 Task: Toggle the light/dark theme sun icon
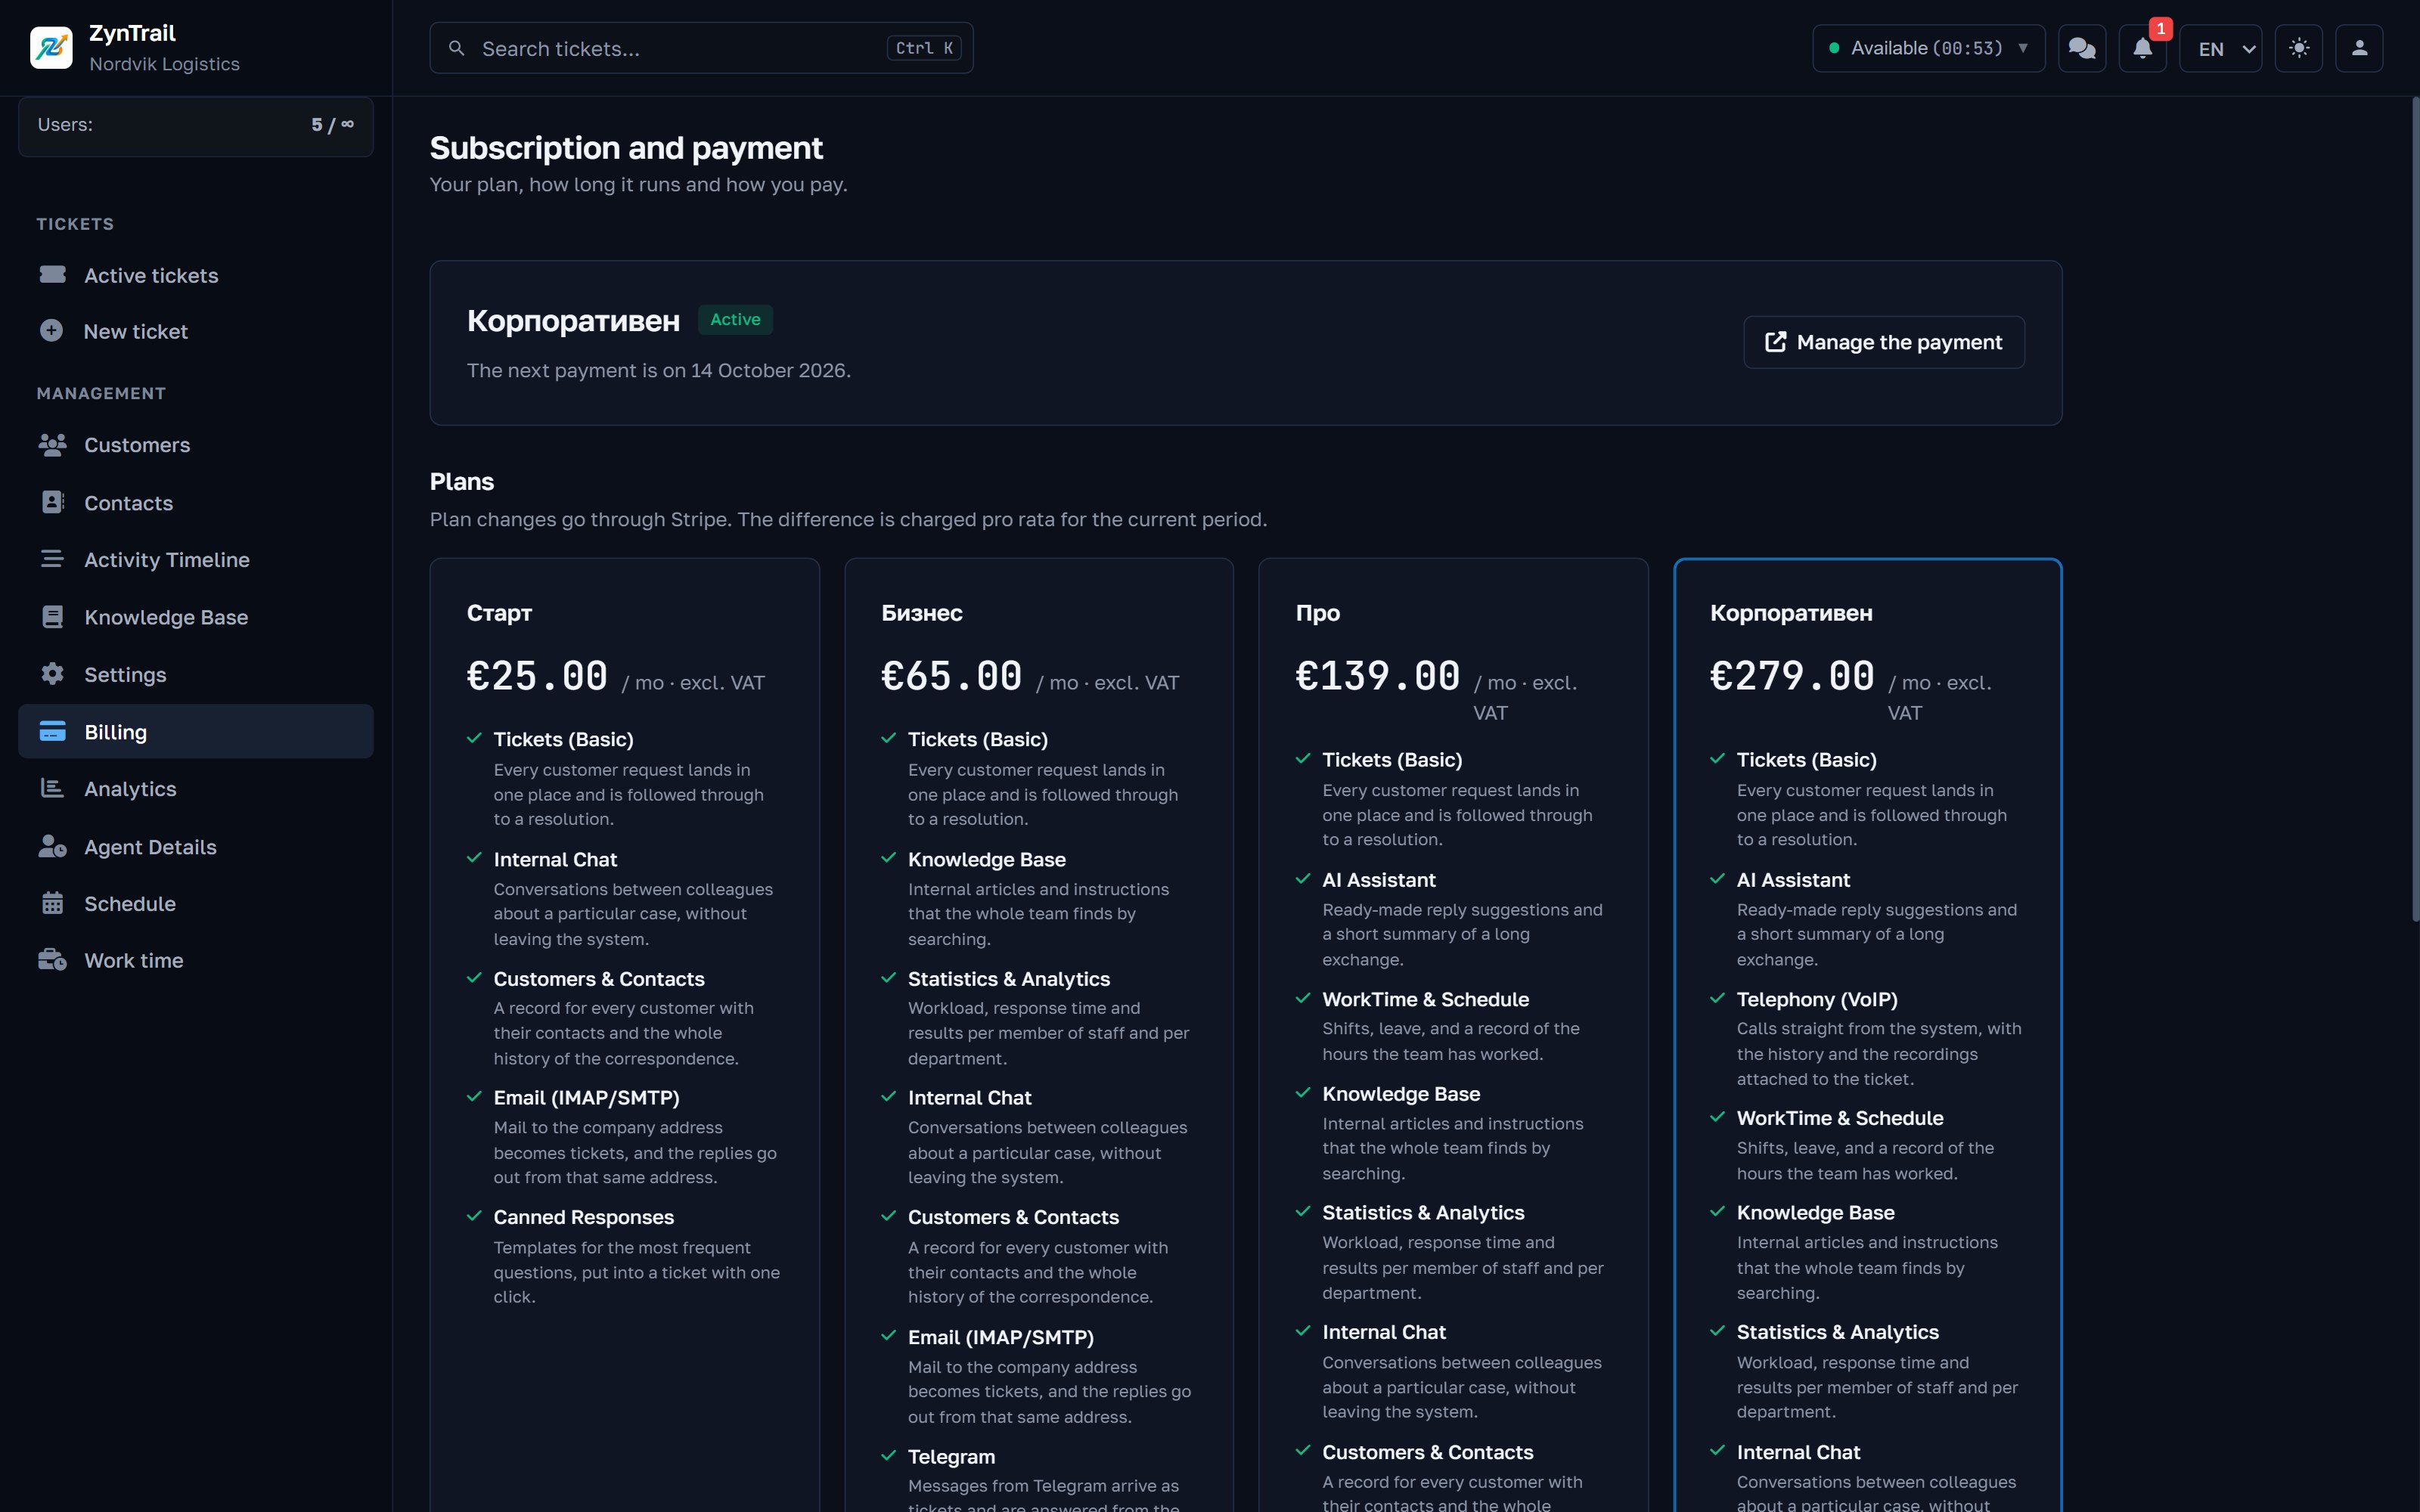point(2299,48)
